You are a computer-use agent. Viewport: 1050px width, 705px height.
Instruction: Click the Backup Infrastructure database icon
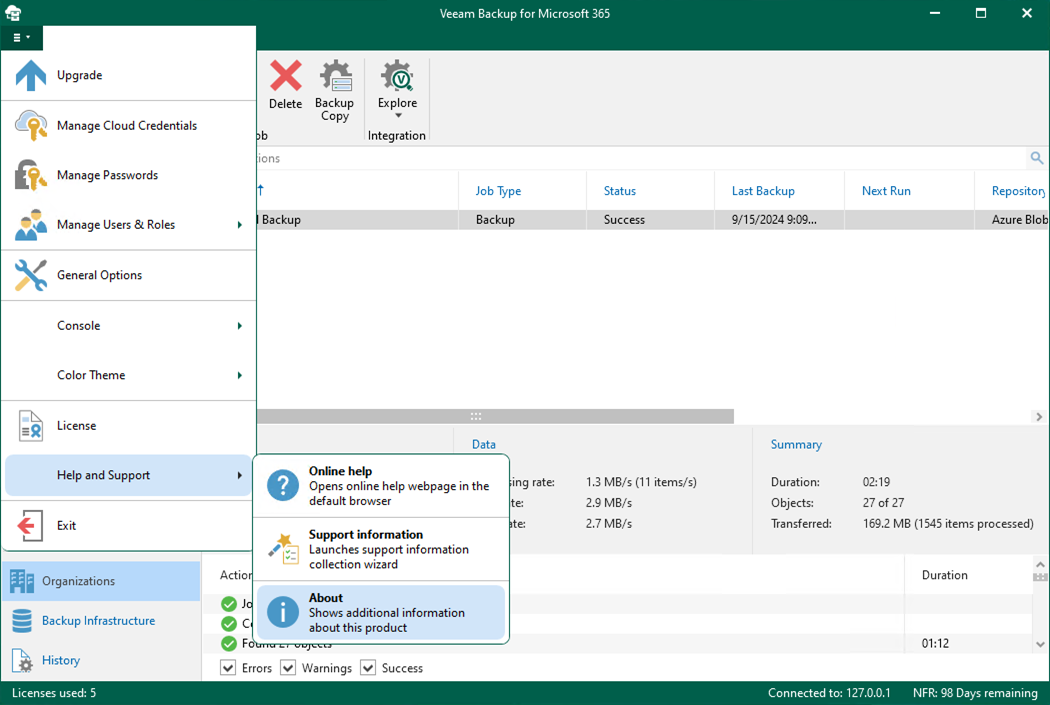click(x=22, y=621)
